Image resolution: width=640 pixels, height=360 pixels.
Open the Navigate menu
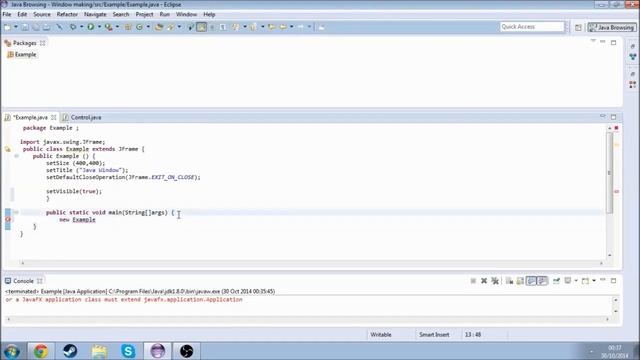pyautogui.click(x=95, y=14)
